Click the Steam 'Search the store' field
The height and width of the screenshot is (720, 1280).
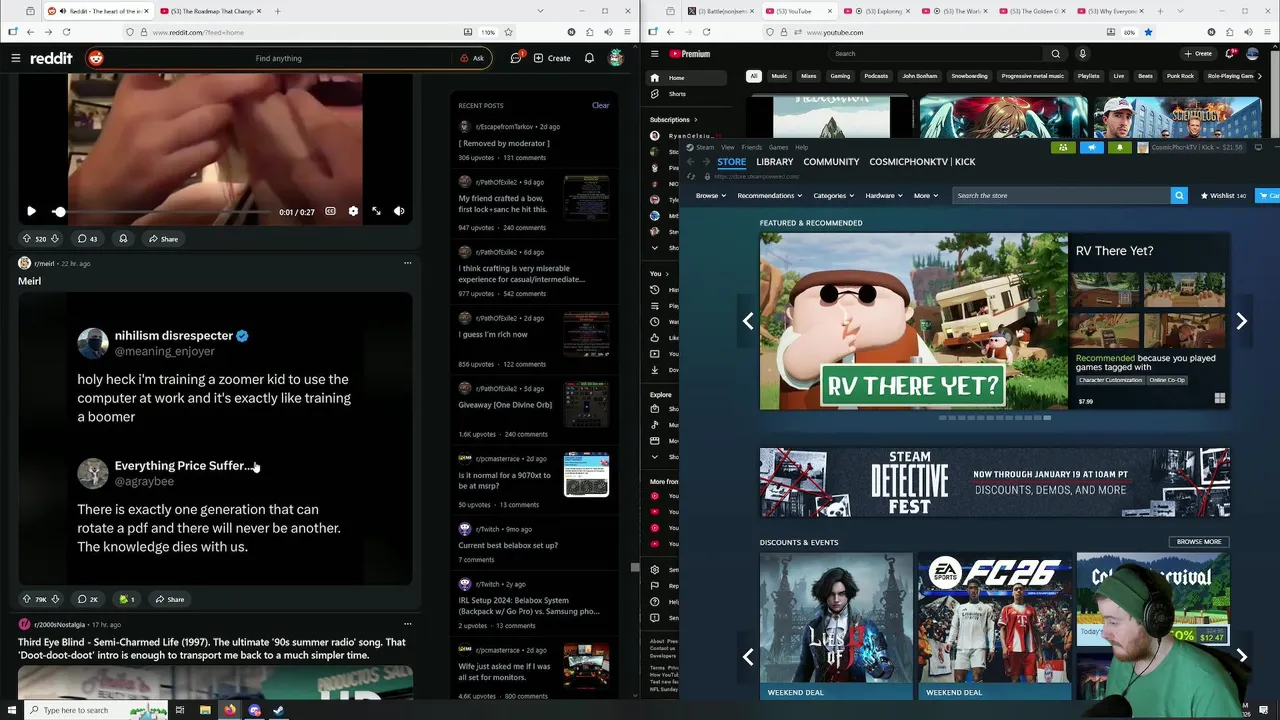click(x=1061, y=196)
